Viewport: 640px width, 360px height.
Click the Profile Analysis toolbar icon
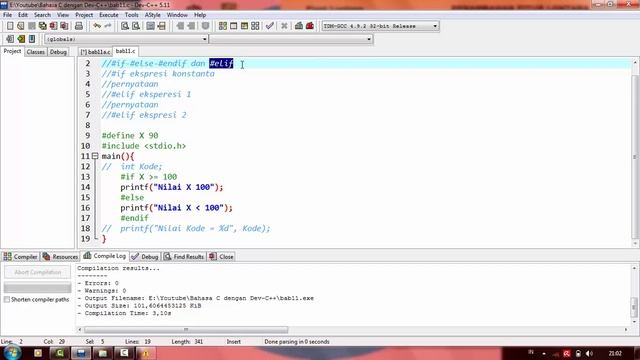pos(299,26)
